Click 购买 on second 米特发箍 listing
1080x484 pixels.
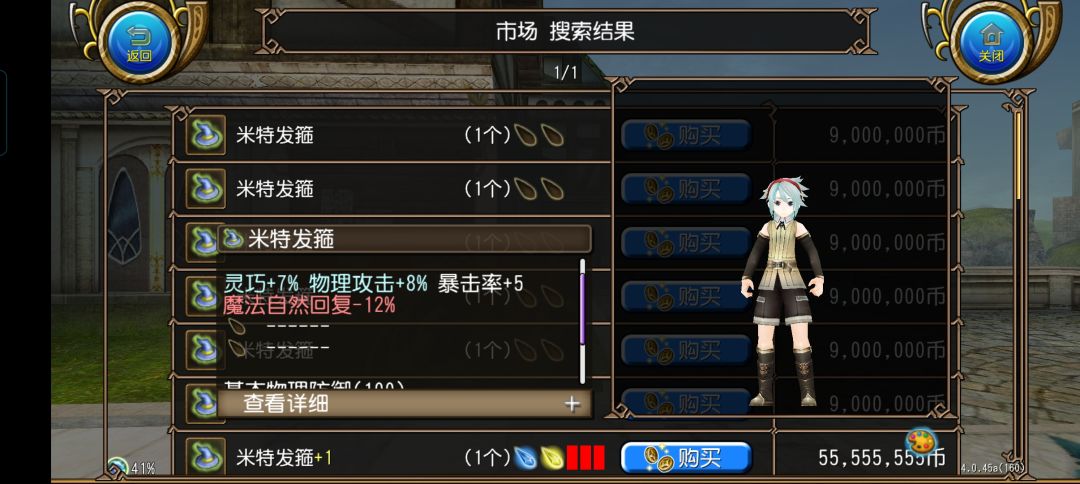[x=686, y=189]
